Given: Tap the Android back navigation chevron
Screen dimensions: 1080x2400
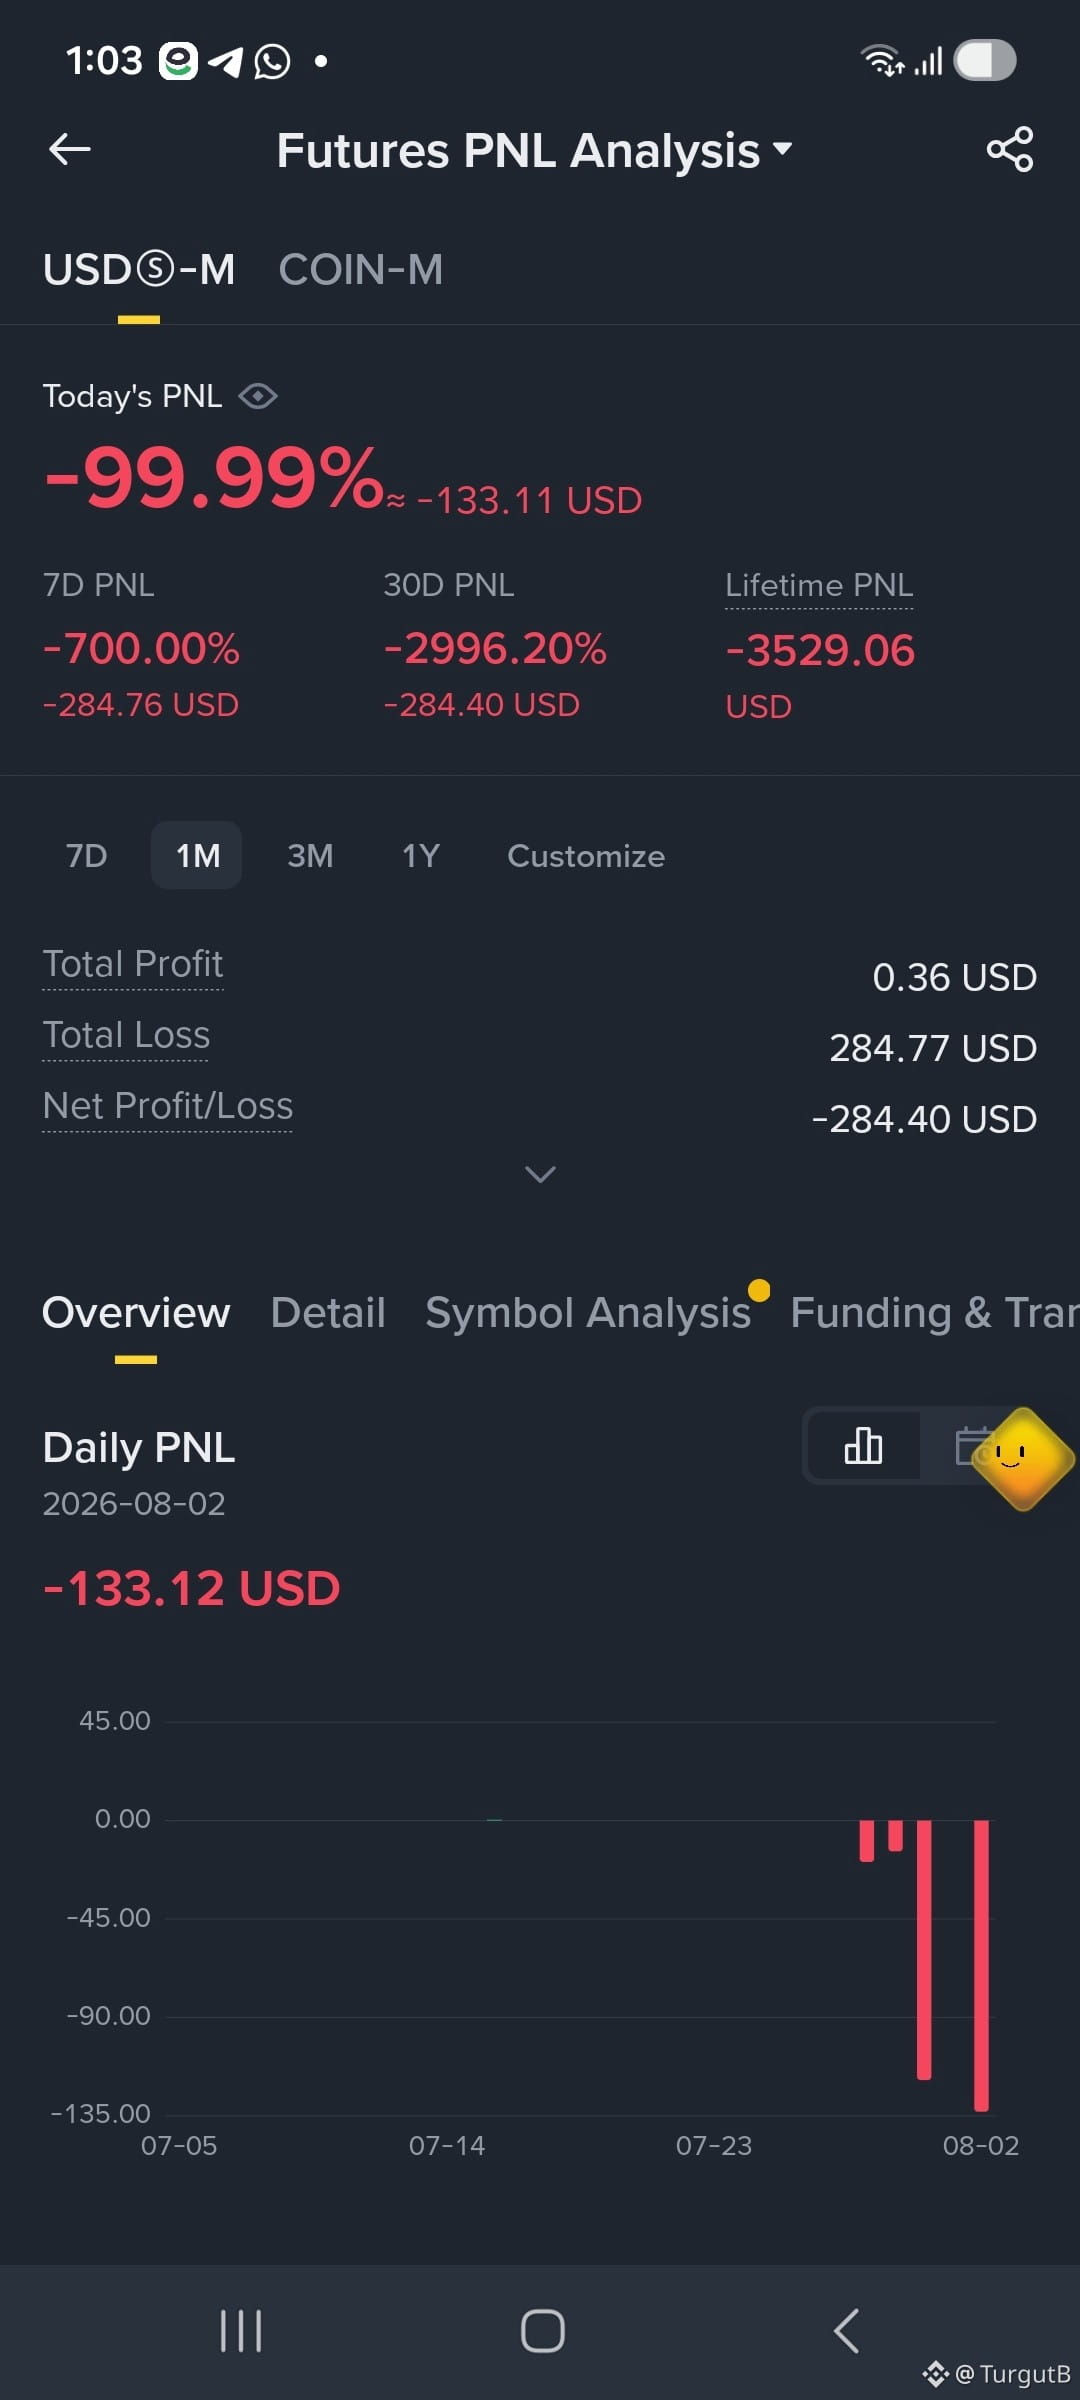Looking at the screenshot, I should pyautogui.click(x=846, y=2331).
